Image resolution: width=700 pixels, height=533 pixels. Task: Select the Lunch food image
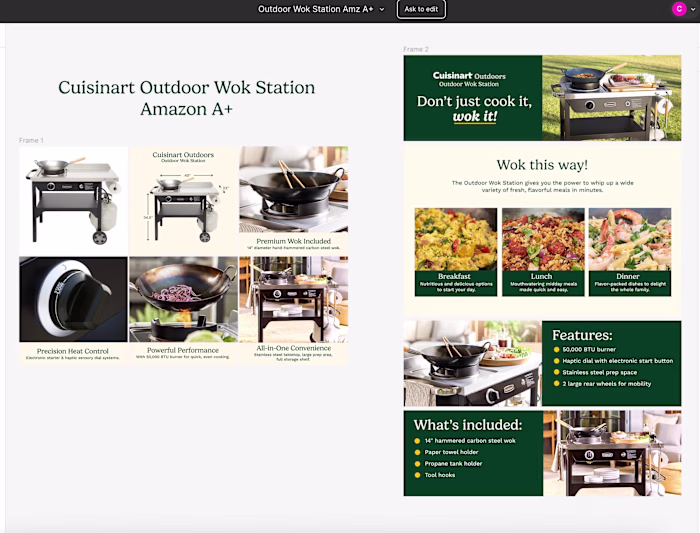543,239
